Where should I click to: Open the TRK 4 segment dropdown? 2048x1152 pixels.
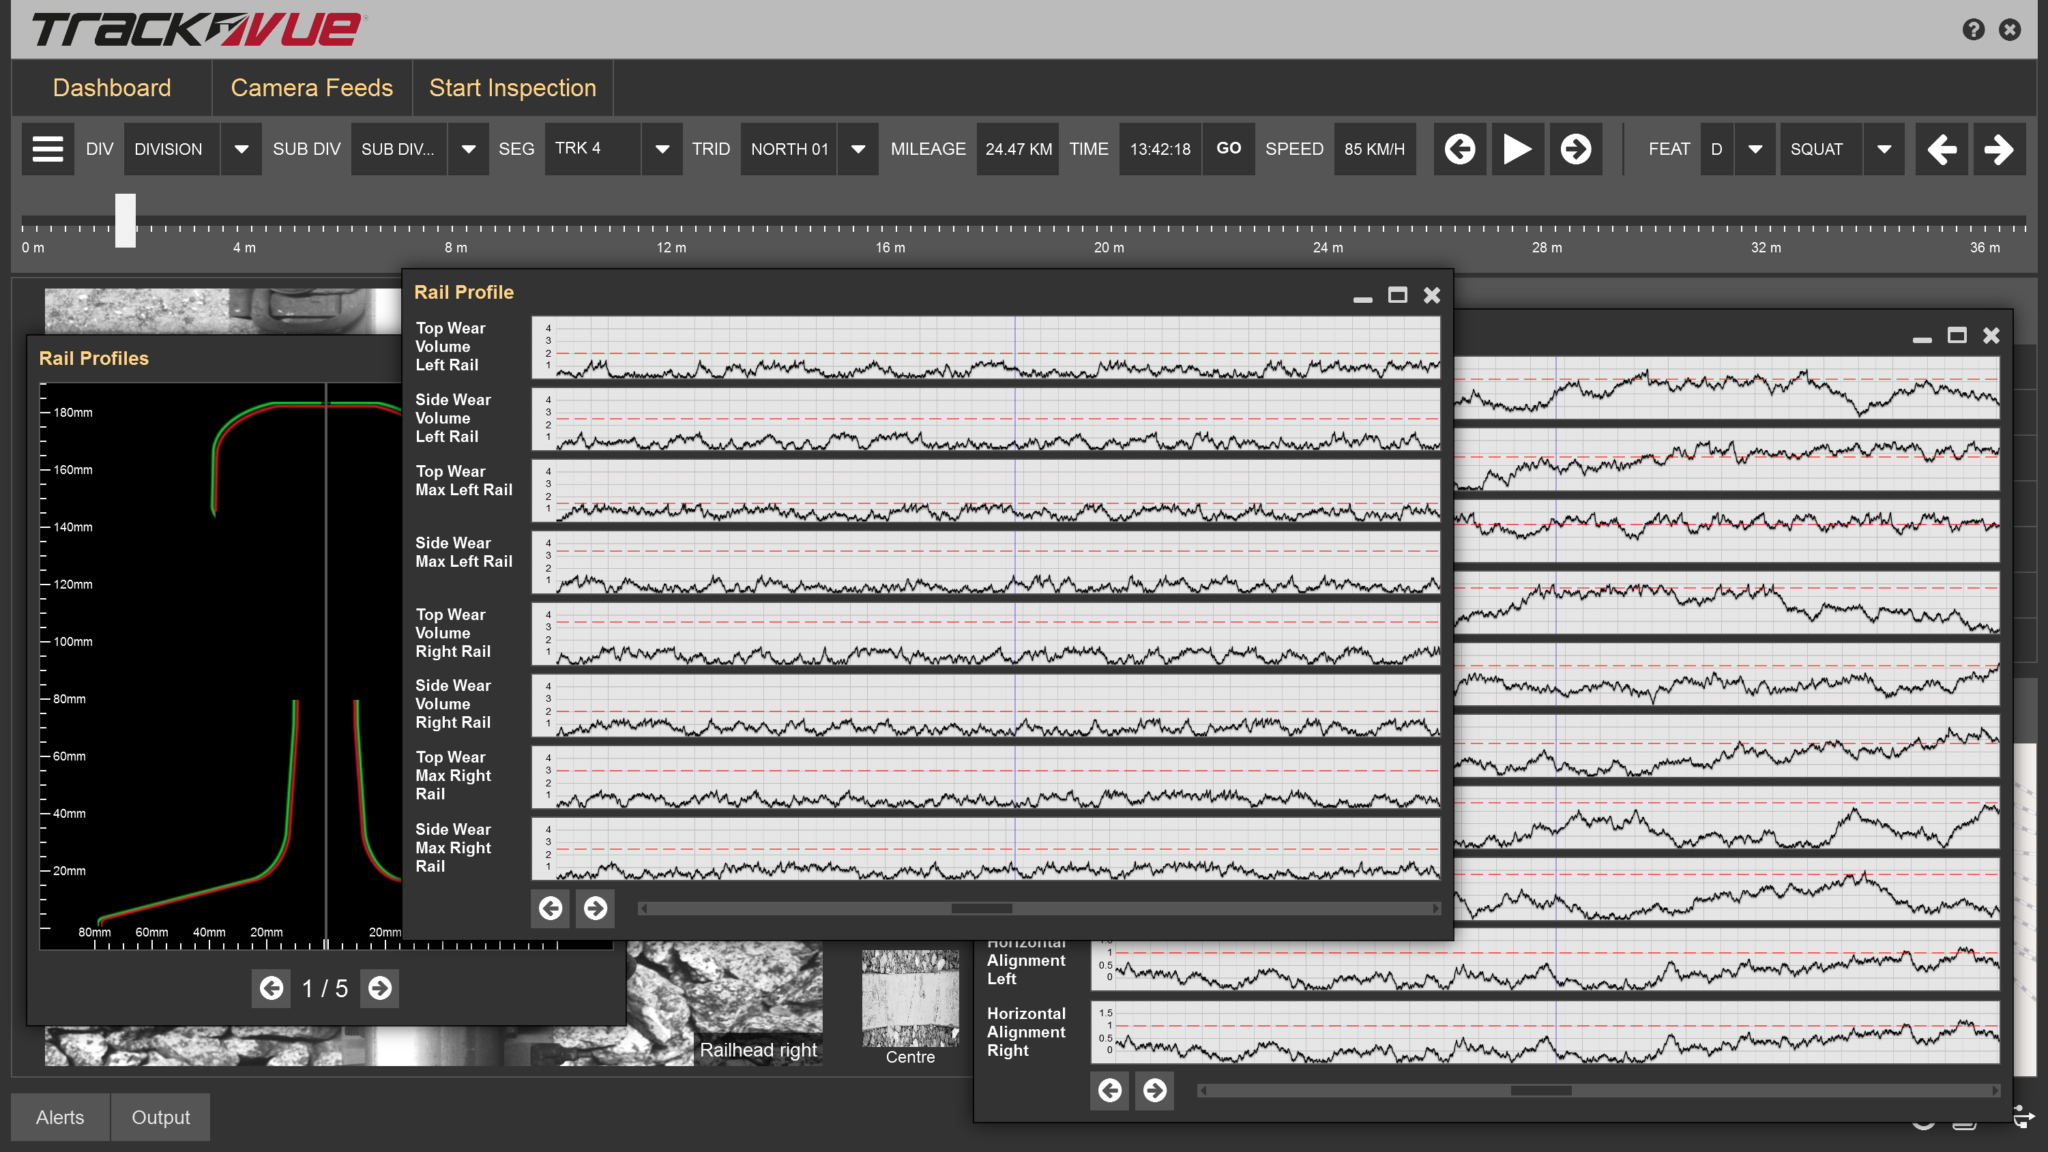coord(661,149)
